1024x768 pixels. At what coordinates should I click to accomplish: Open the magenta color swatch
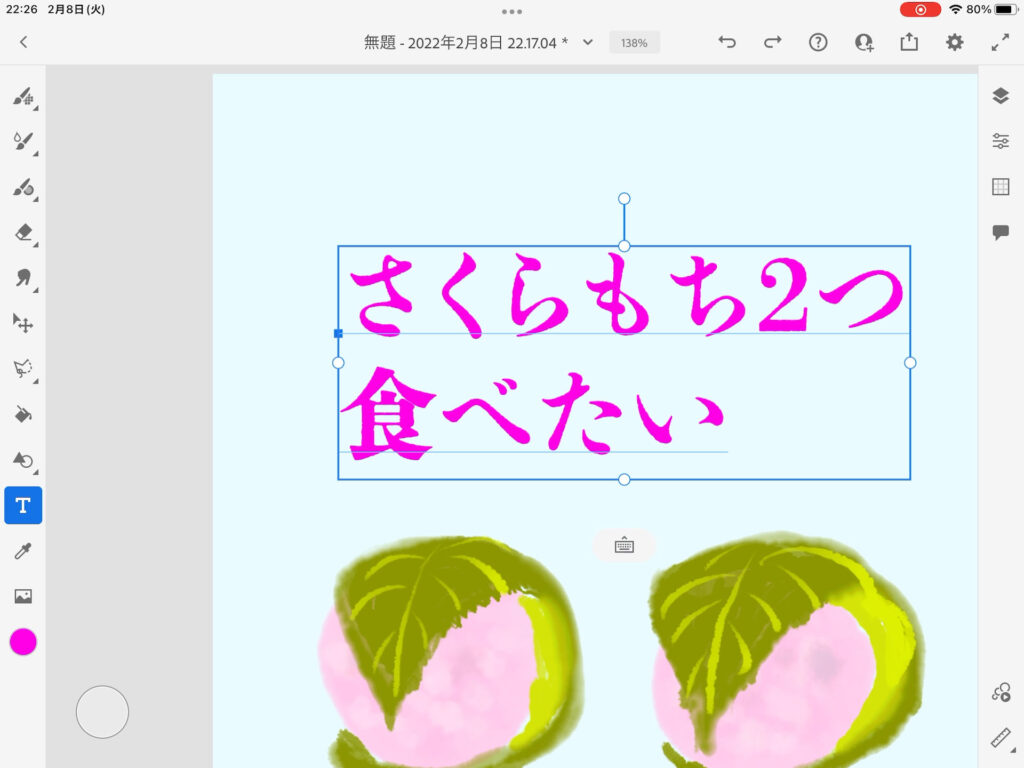tap(23, 642)
